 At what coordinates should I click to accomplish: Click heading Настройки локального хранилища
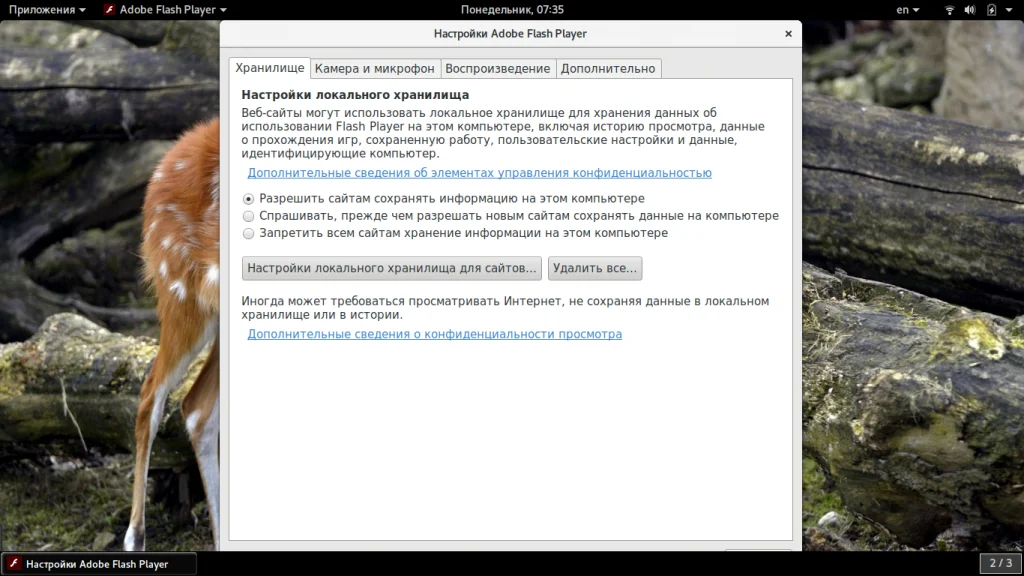click(x=355, y=95)
